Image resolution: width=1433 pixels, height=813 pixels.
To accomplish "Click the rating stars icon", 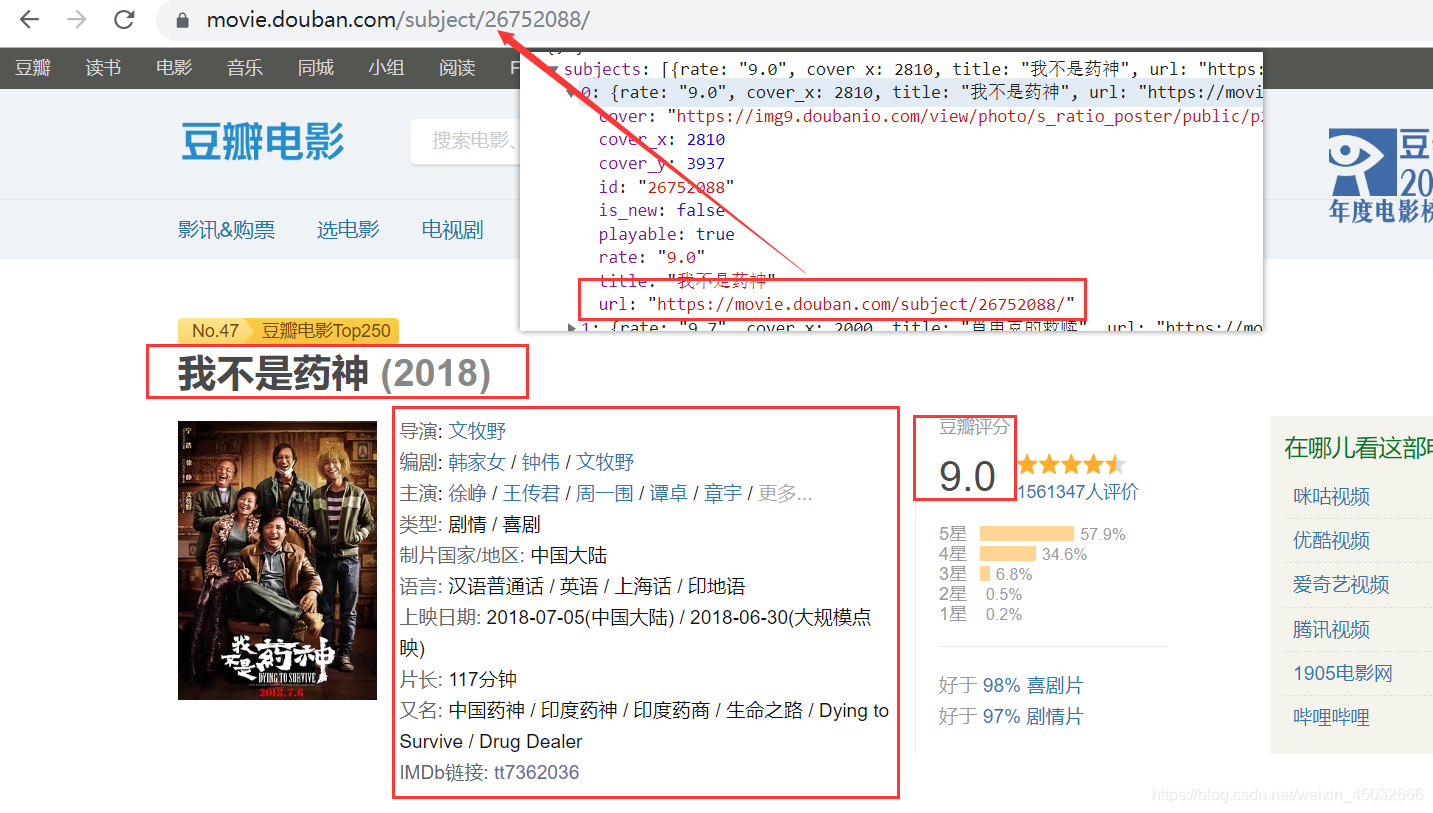I will pos(1071,464).
